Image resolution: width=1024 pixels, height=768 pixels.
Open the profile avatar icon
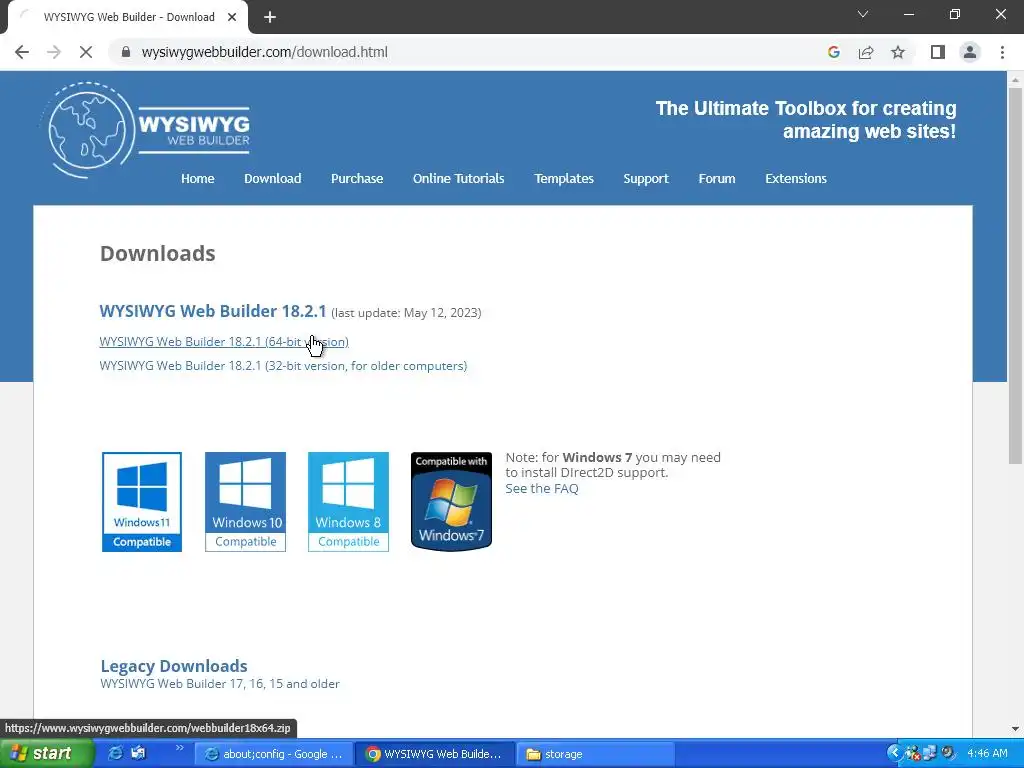coord(970,52)
